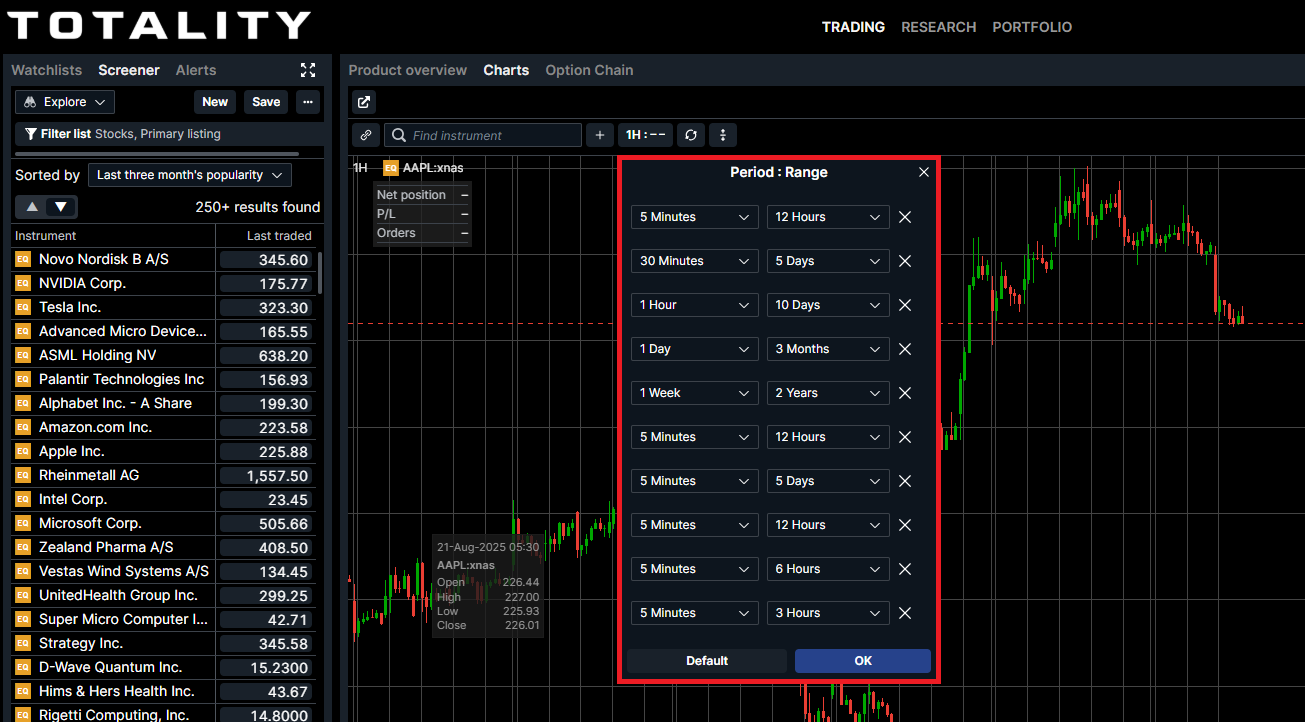
Task: Click the Find instrument search field
Action: tap(483, 135)
